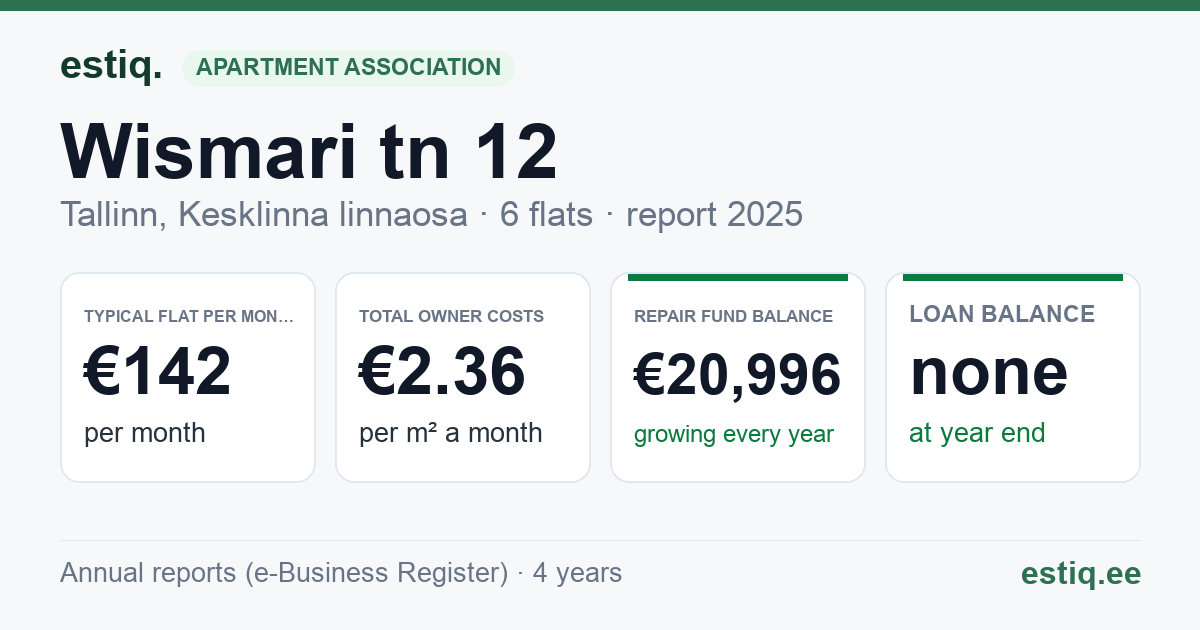Image resolution: width=1200 pixels, height=630 pixels.
Task: Click the 'at year end' text
Action: point(977,433)
